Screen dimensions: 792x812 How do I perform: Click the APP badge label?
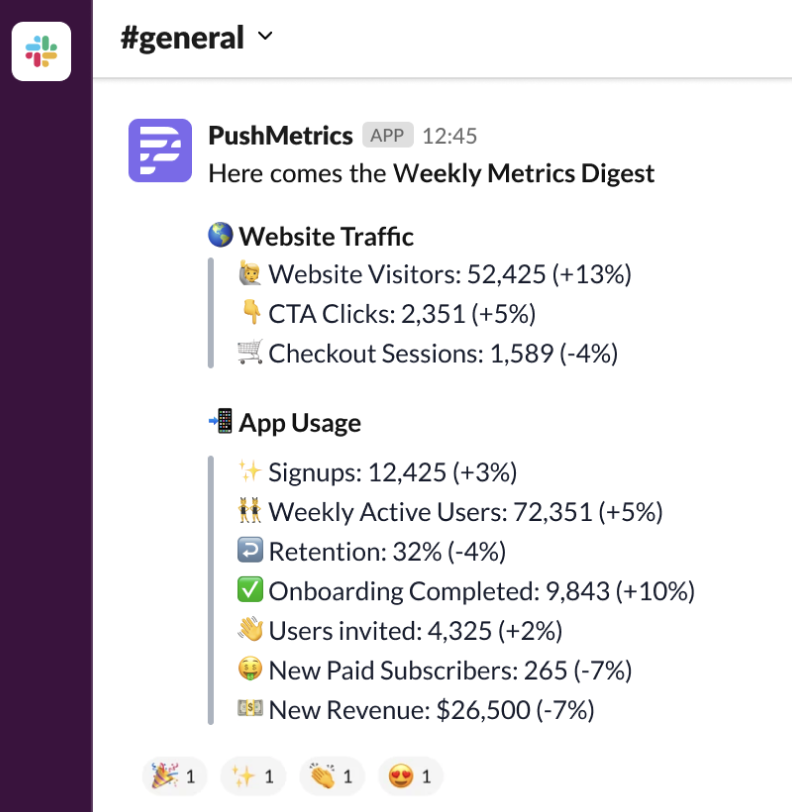pos(387,135)
